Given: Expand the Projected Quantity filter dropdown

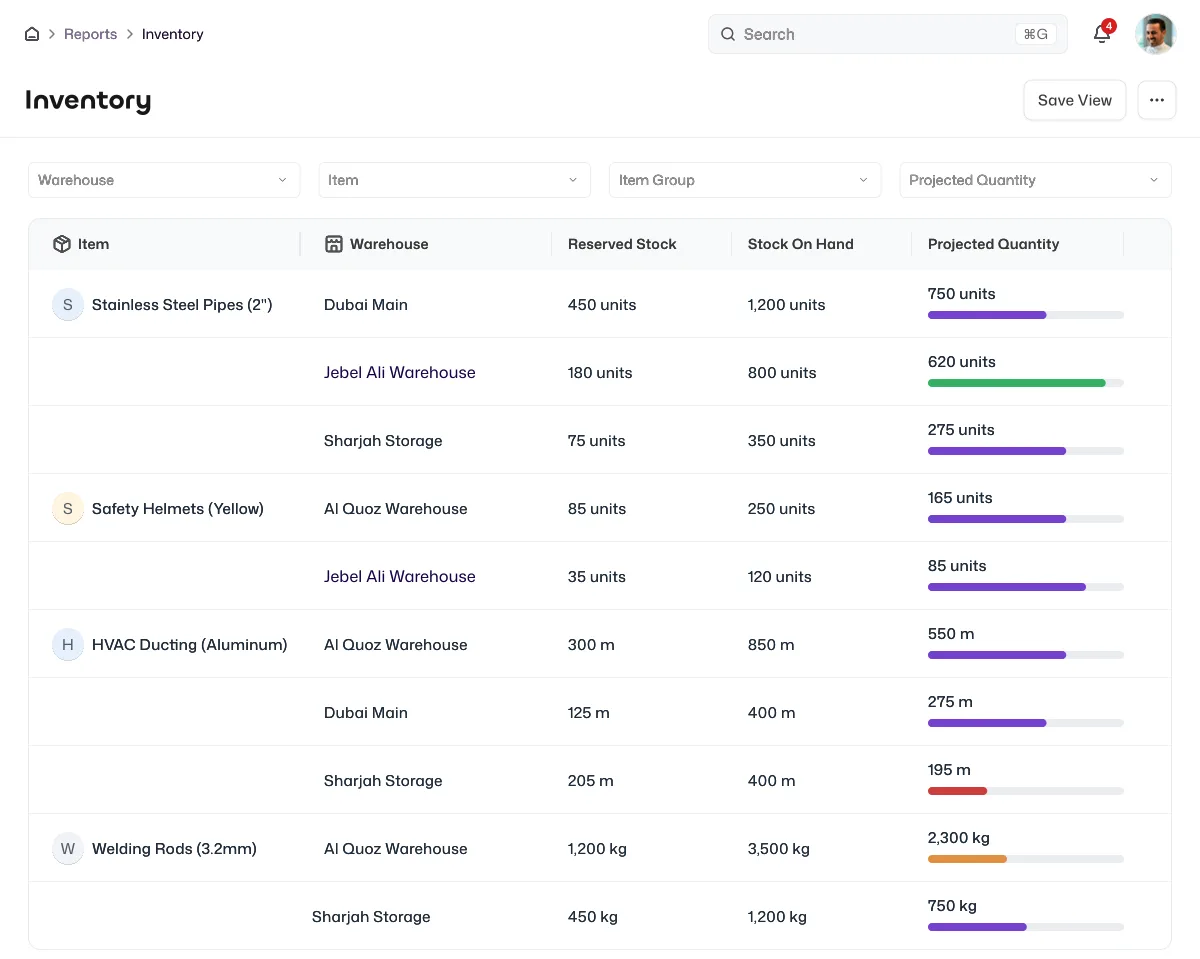Looking at the screenshot, I should click(1035, 180).
